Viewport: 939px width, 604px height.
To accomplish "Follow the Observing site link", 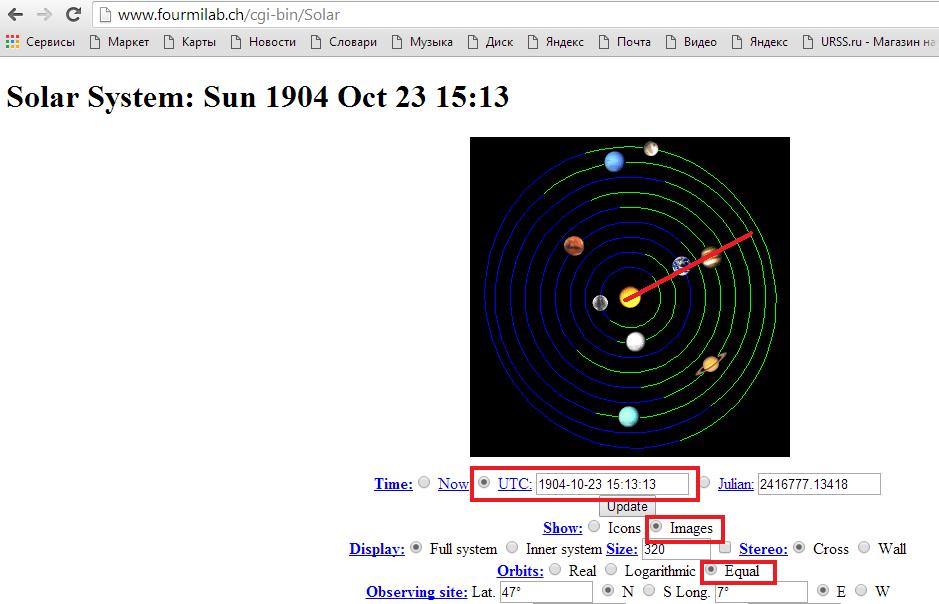I will (416, 592).
